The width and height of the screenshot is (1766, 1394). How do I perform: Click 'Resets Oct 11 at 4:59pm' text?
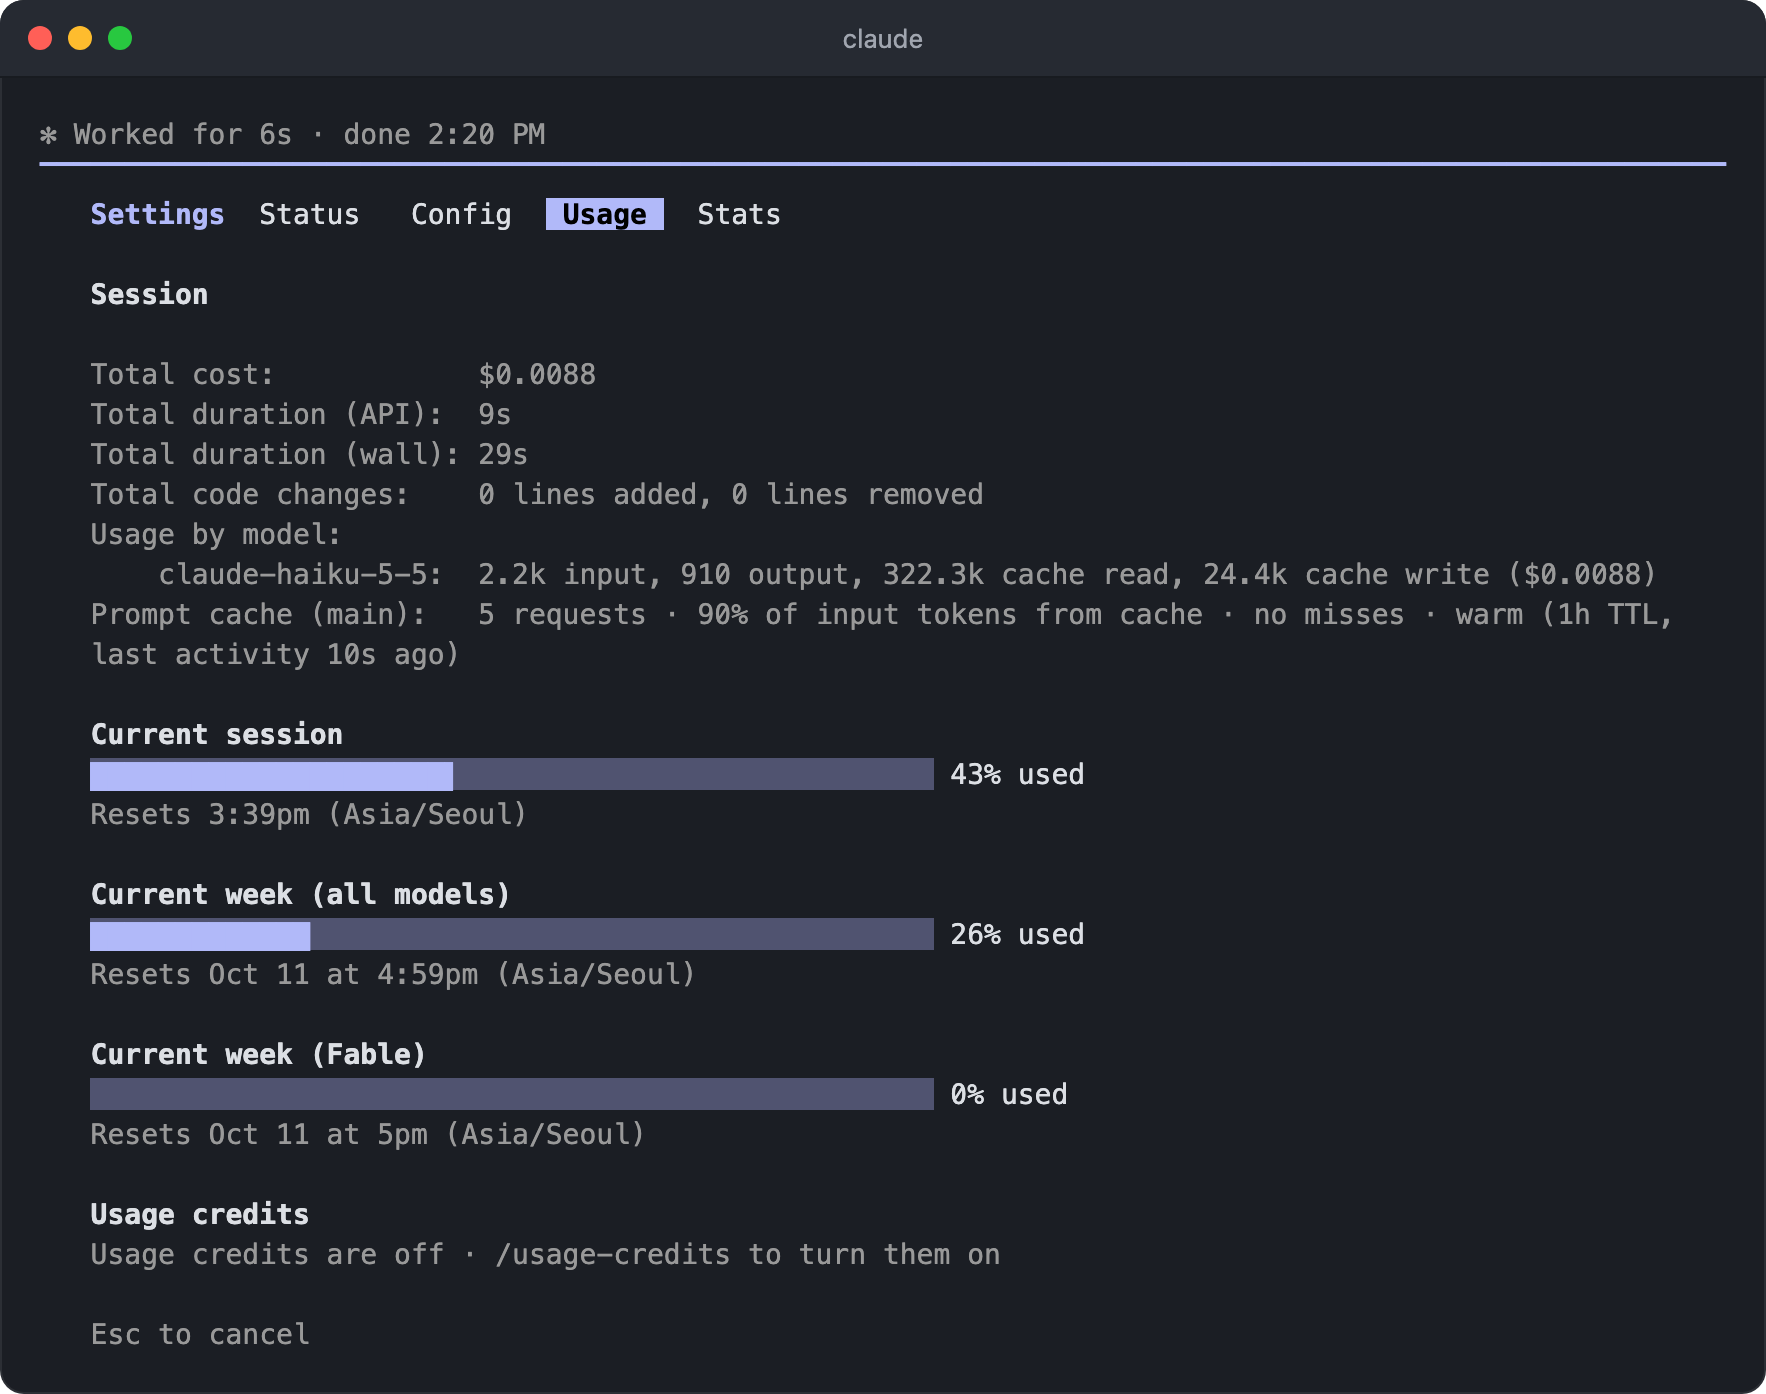(x=284, y=974)
